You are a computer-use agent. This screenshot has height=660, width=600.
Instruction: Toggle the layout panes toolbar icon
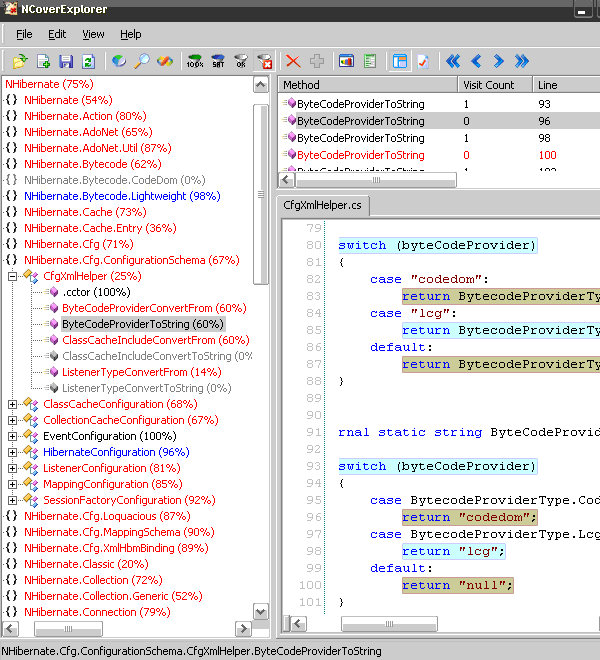[x=400, y=61]
